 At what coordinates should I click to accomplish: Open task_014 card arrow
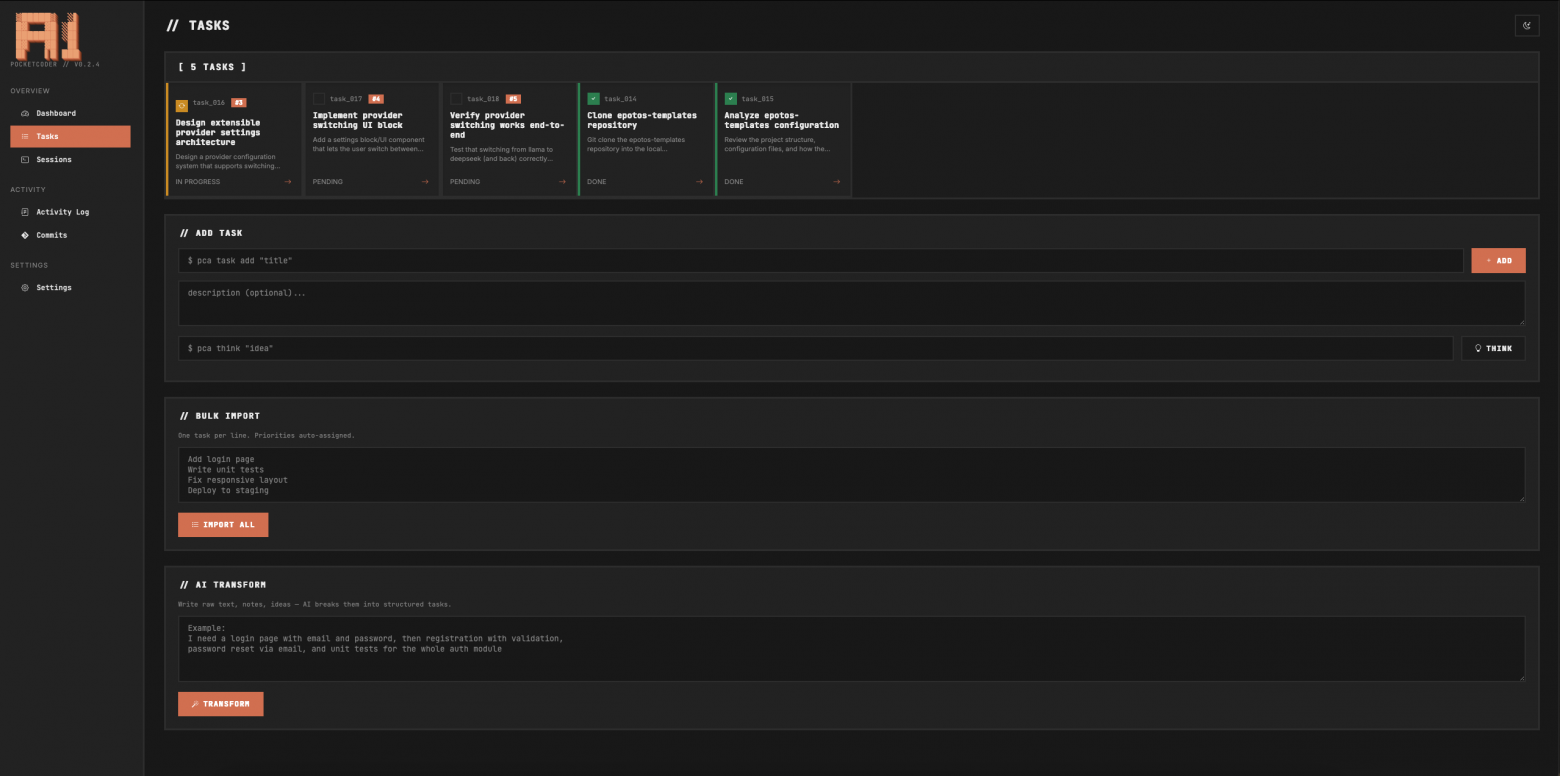pyautogui.click(x=699, y=182)
